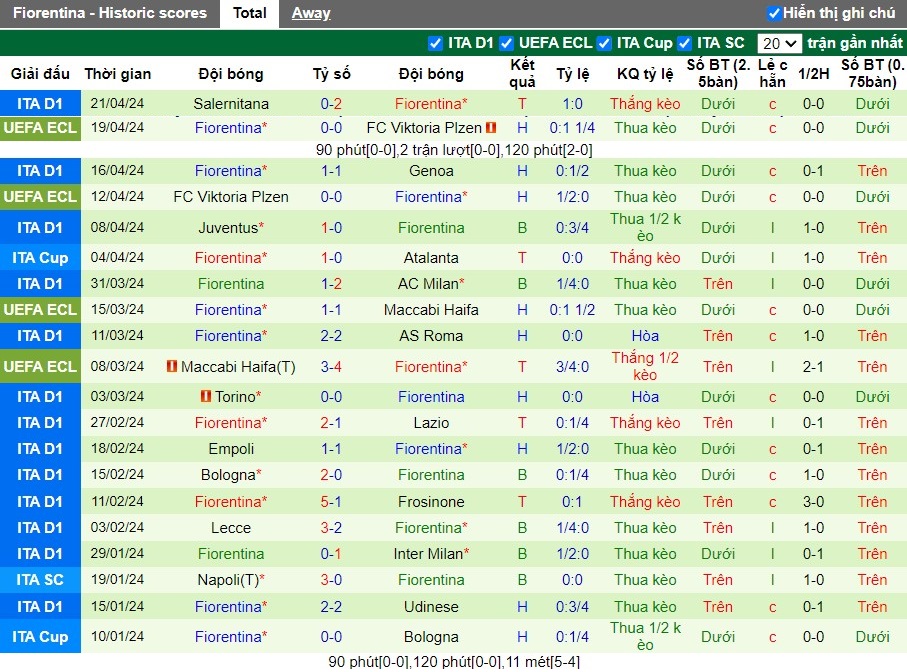The width and height of the screenshot is (907, 672).
Task: Click the 120 phút[2-0] extra time note
Action: [x=548, y=150]
